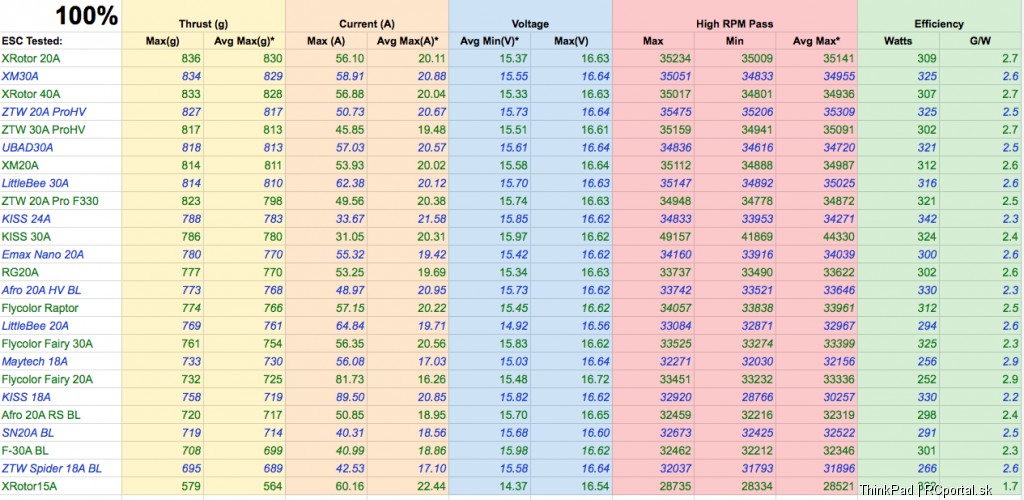Click the High RPM Pass header
Image resolution: width=1024 pixels, height=500 pixels.
(x=734, y=24)
